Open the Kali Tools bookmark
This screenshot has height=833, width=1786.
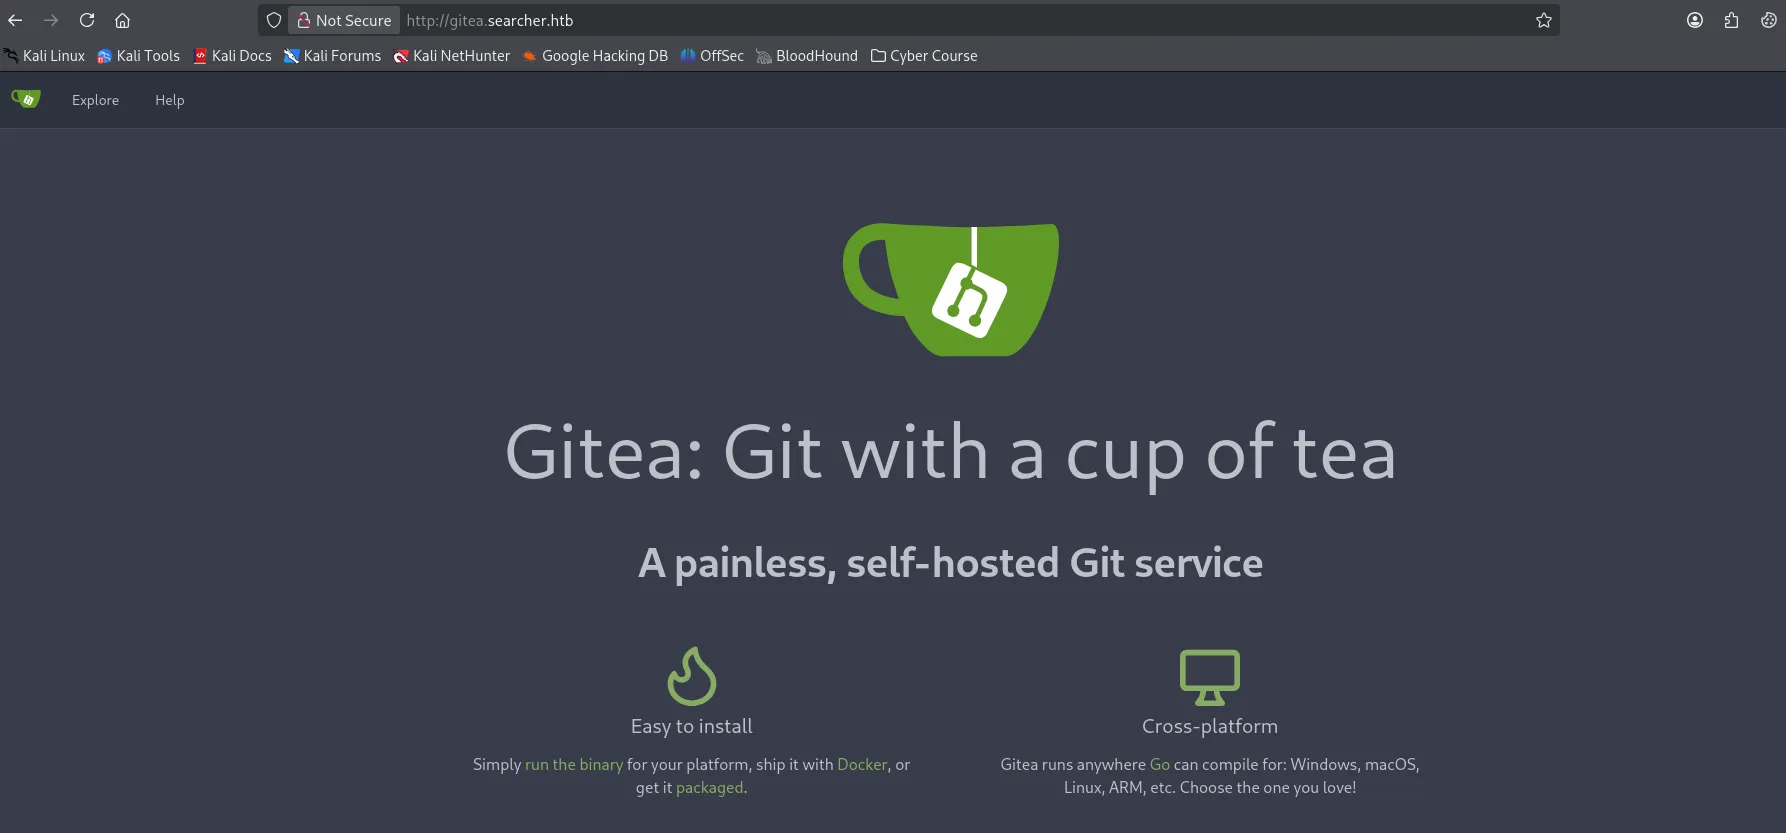(x=139, y=56)
